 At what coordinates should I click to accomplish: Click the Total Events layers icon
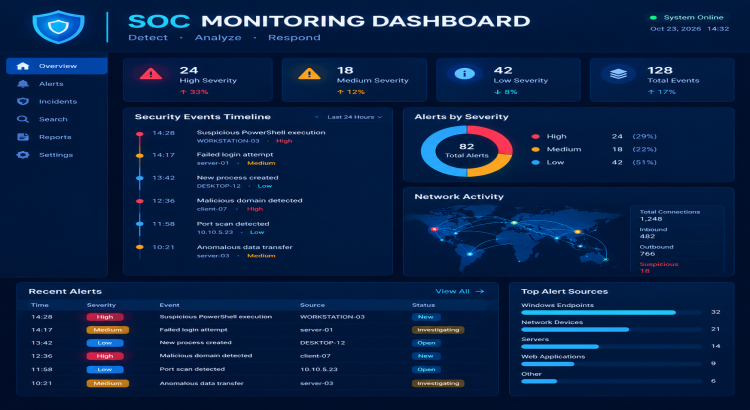point(618,74)
